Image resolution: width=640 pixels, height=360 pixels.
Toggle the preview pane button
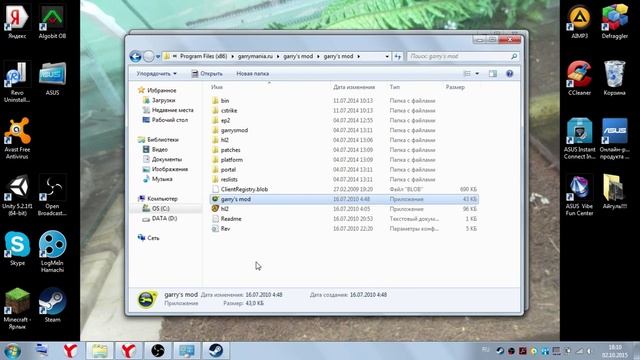click(493, 73)
